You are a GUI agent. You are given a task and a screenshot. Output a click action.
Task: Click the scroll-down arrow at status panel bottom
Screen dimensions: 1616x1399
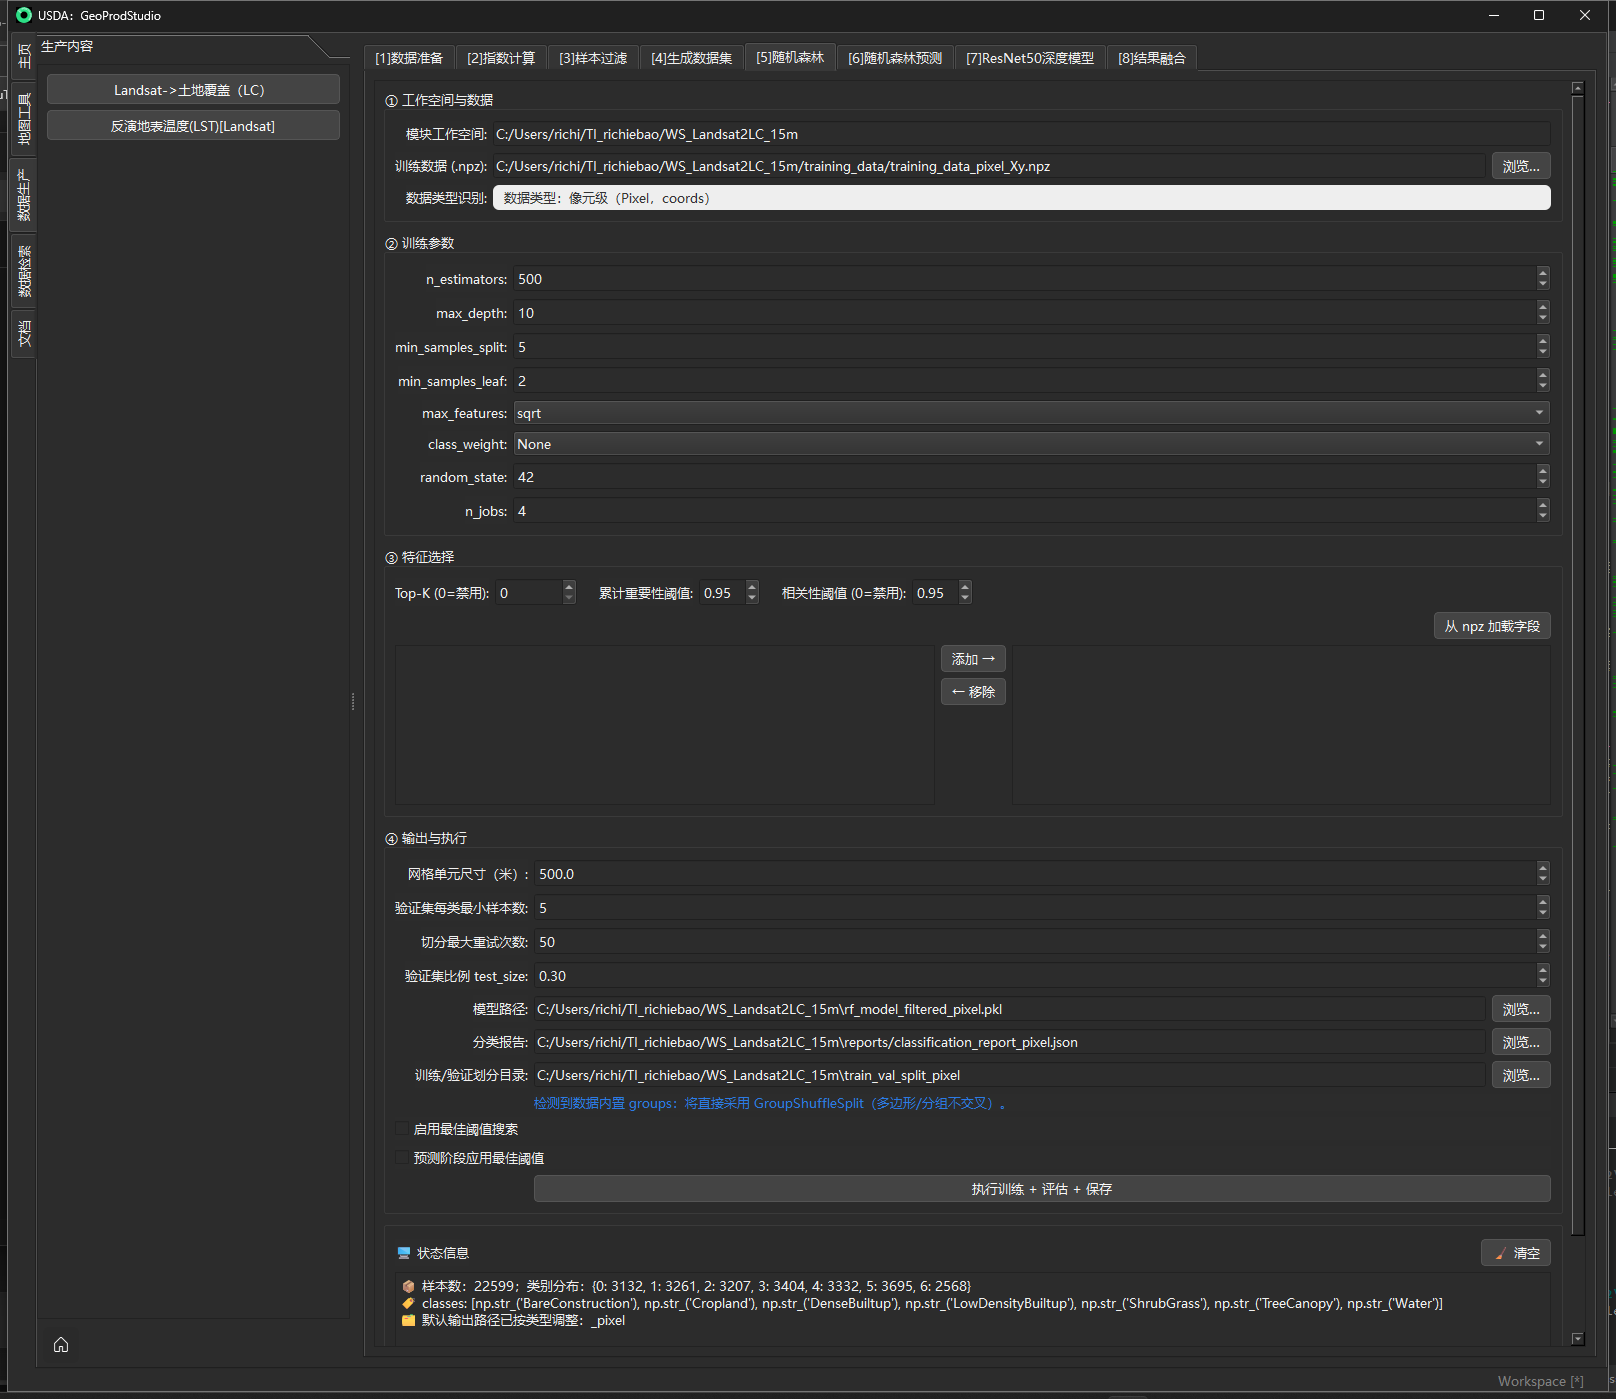[1578, 1338]
